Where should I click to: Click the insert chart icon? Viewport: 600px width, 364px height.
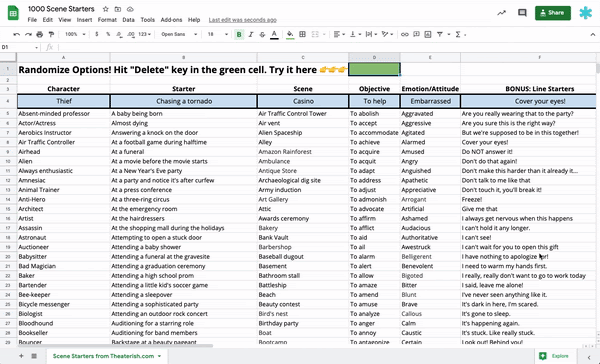428,34
